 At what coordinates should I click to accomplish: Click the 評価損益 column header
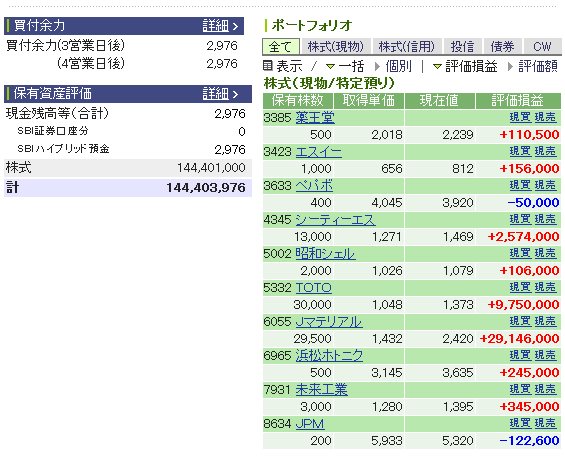pos(518,101)
